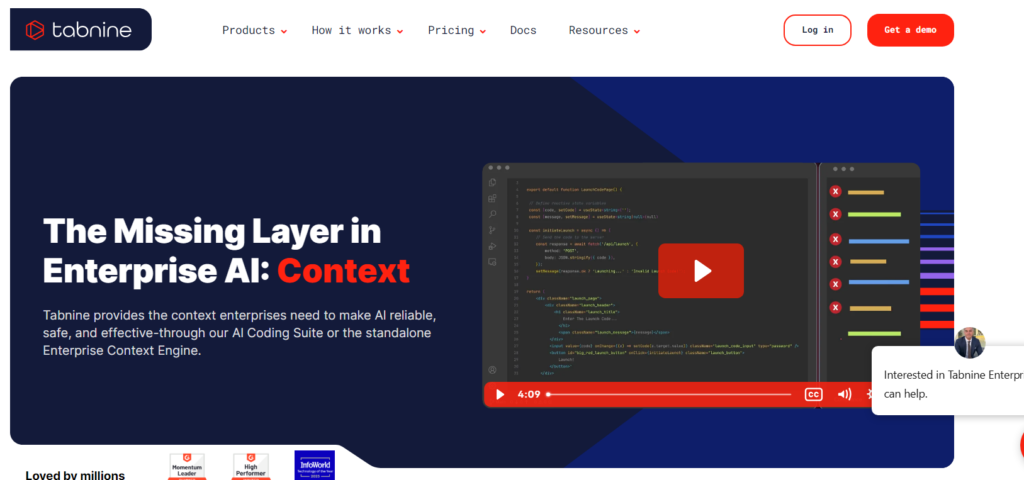Click the G2 High Performer badge
The height and width of the screenshot is (480, 1024).
coord(251,466)
